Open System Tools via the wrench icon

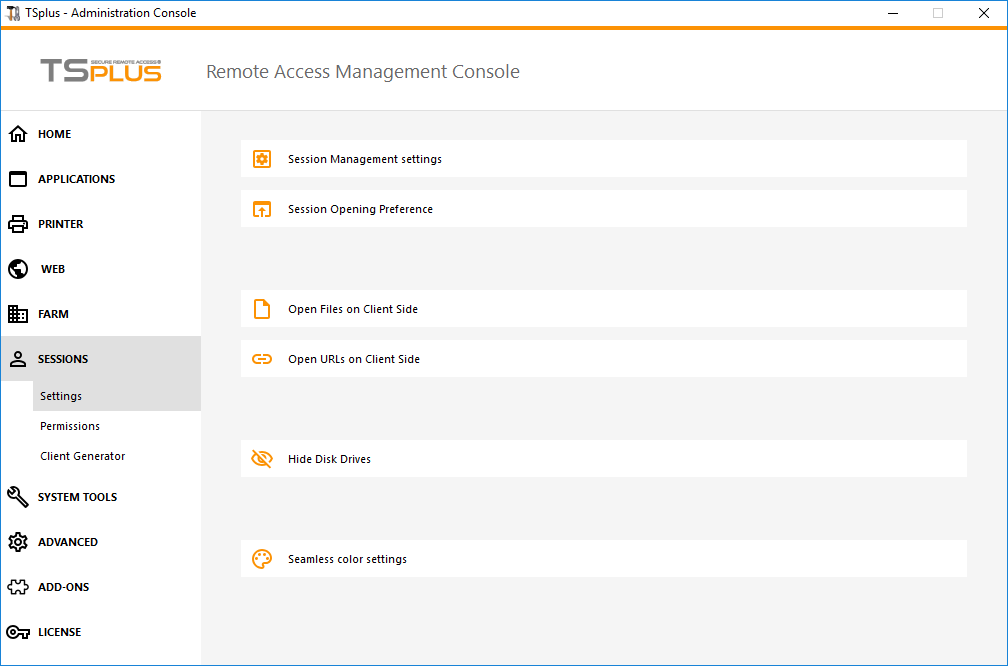point(17,496)
